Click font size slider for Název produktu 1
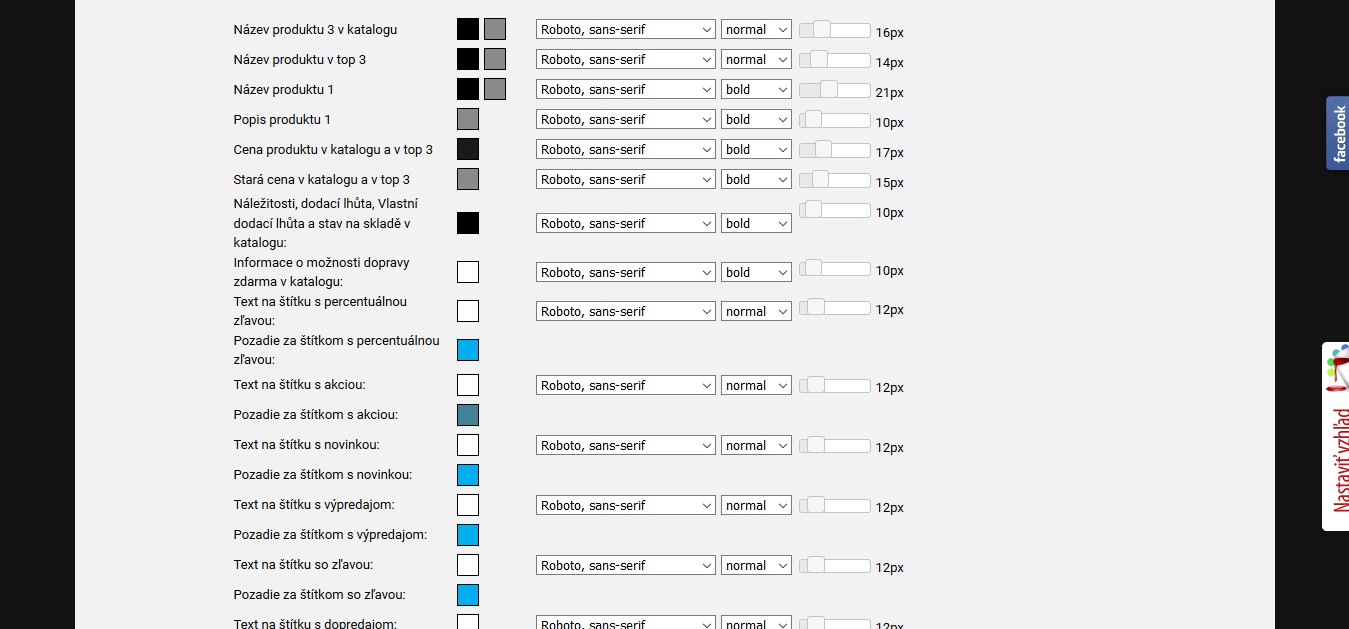1349x629 pixels. pyautogui.click(x=834, y=89)
